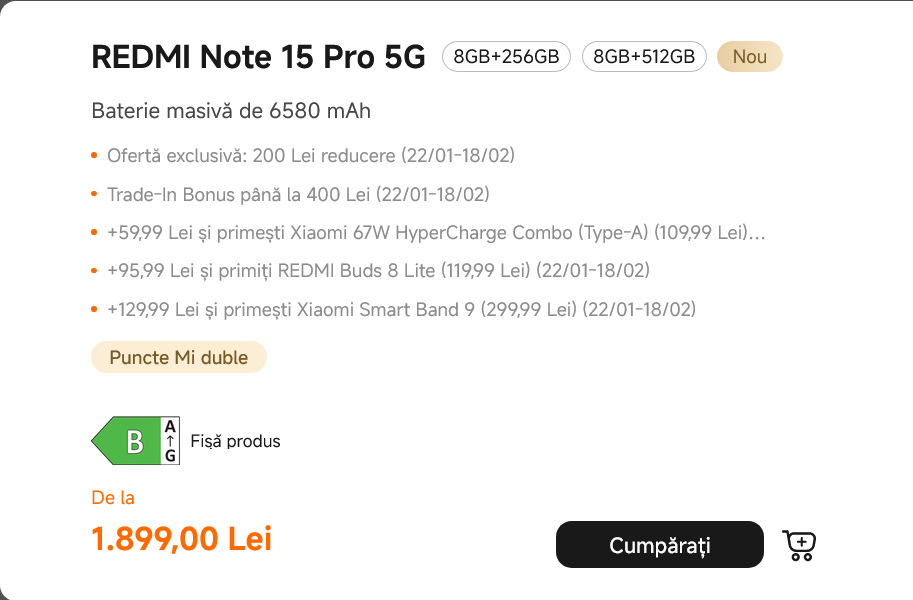Click the Ofertă exclusivă 200 Lei reducere line
Viewport: 913px width, 600px height.
click(311, 156)
